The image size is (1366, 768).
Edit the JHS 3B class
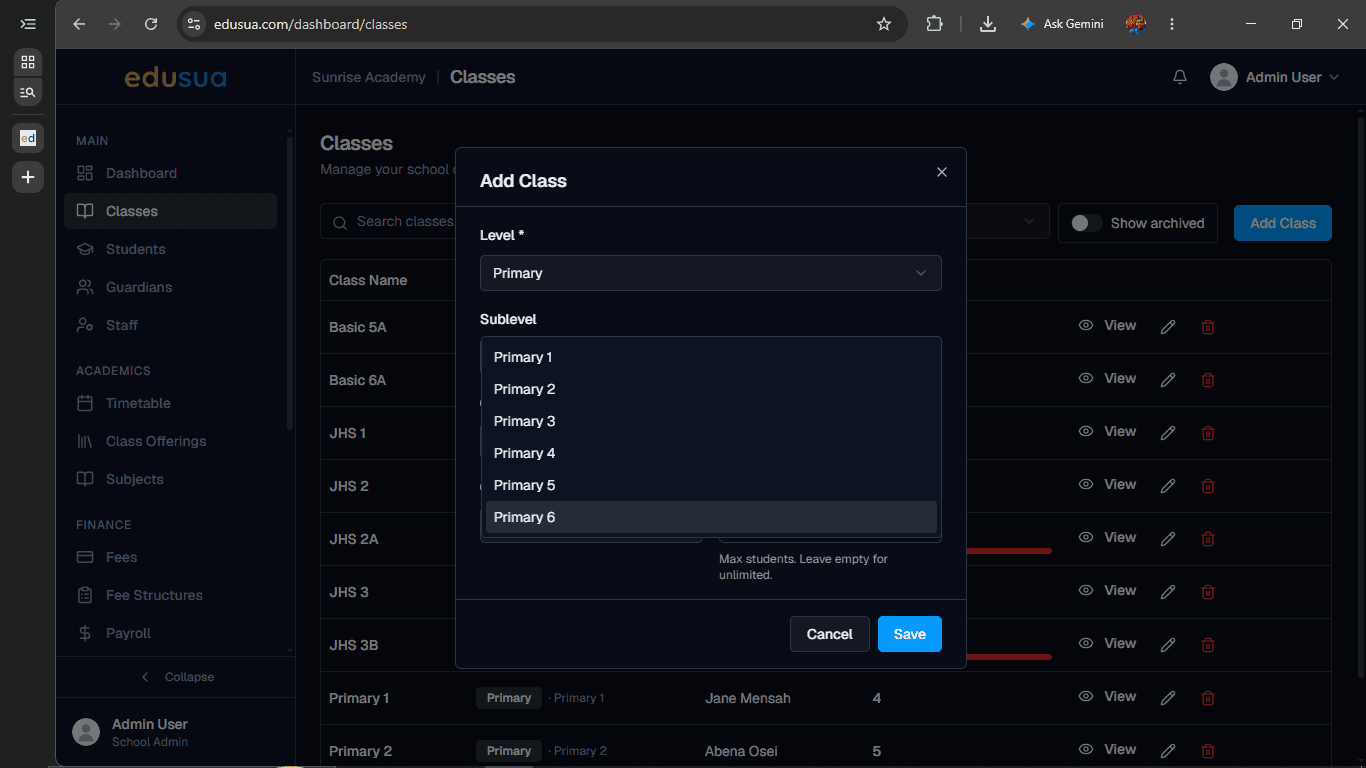1167,644
